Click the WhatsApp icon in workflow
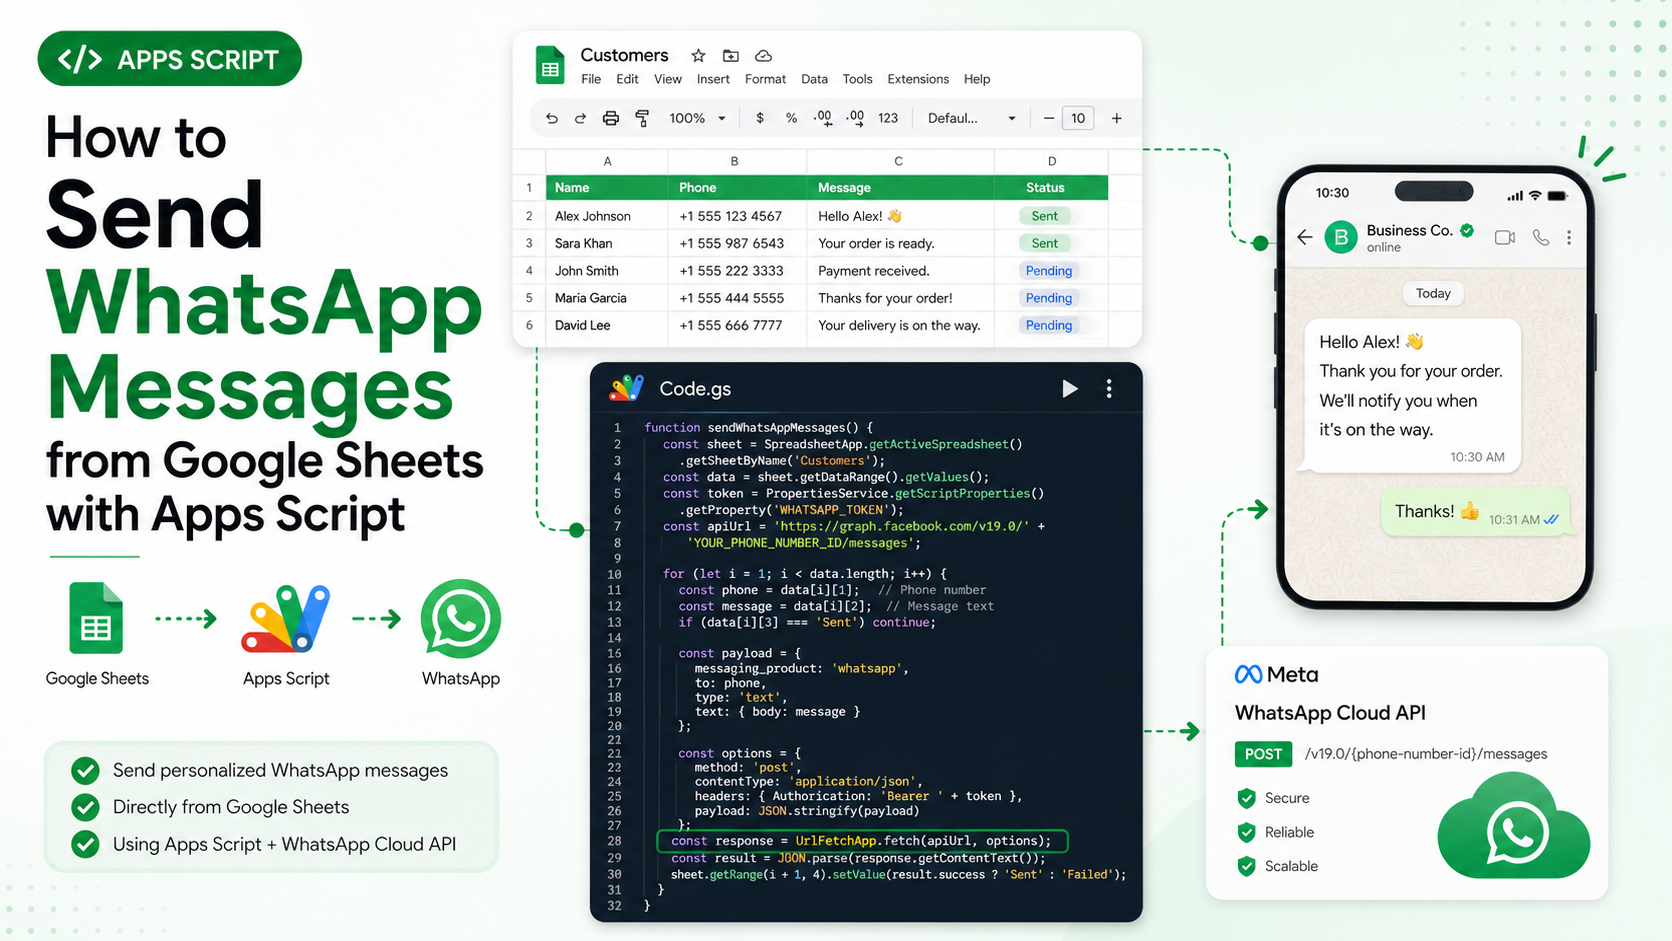 pyautogui.click(x=461, y=619)
